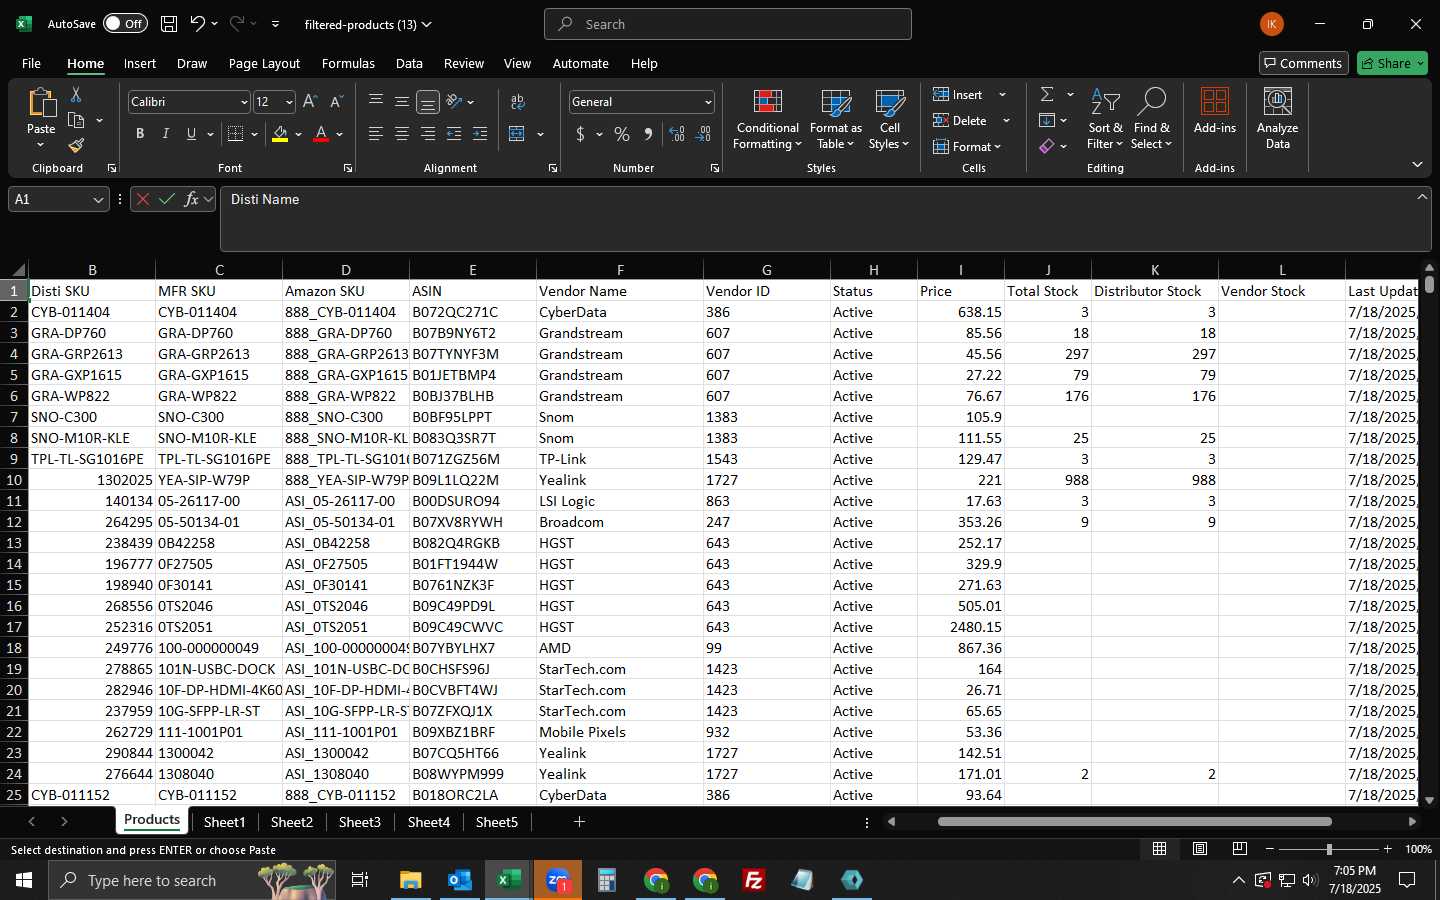Click the Format Painter brush icon
The image size is (1440, 900).
(76, 146)
